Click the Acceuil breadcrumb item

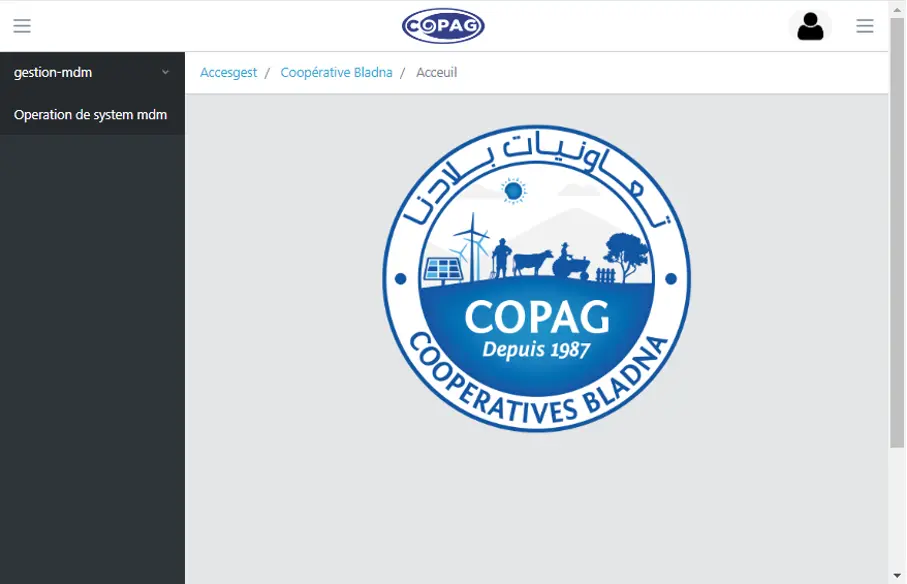(436, 72)
